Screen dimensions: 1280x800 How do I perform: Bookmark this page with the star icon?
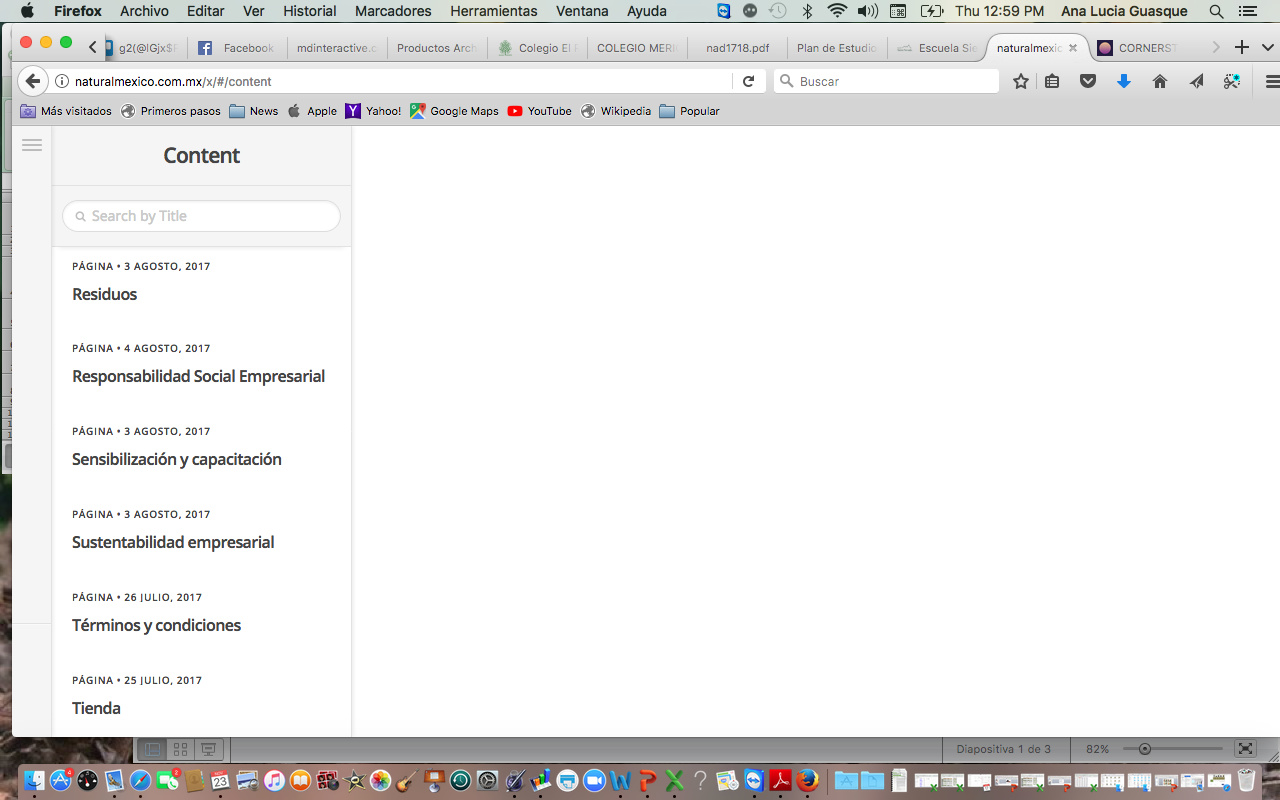(x=1020, y=81)
